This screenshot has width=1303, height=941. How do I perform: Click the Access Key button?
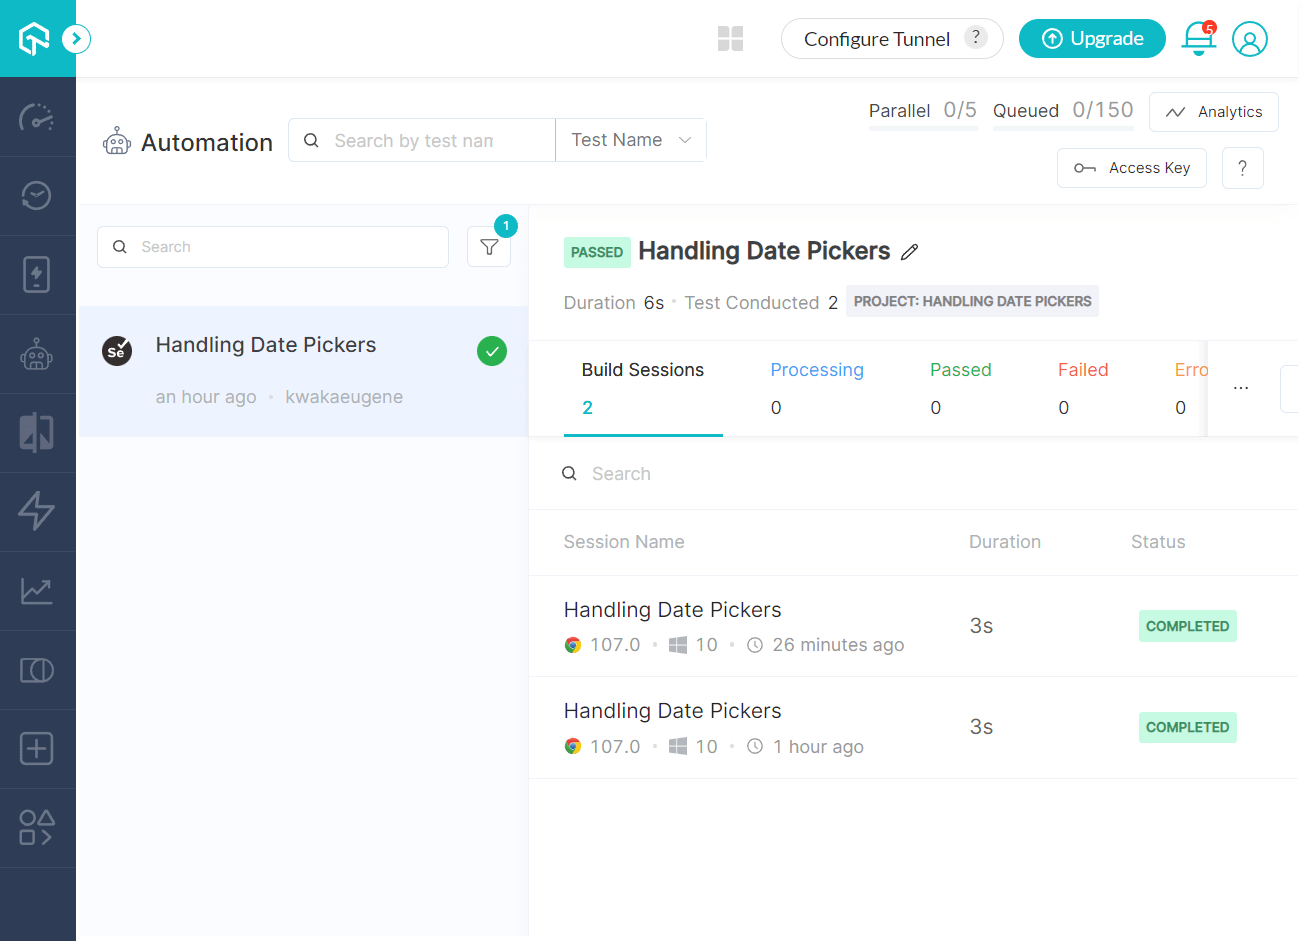pos(1131,167)
